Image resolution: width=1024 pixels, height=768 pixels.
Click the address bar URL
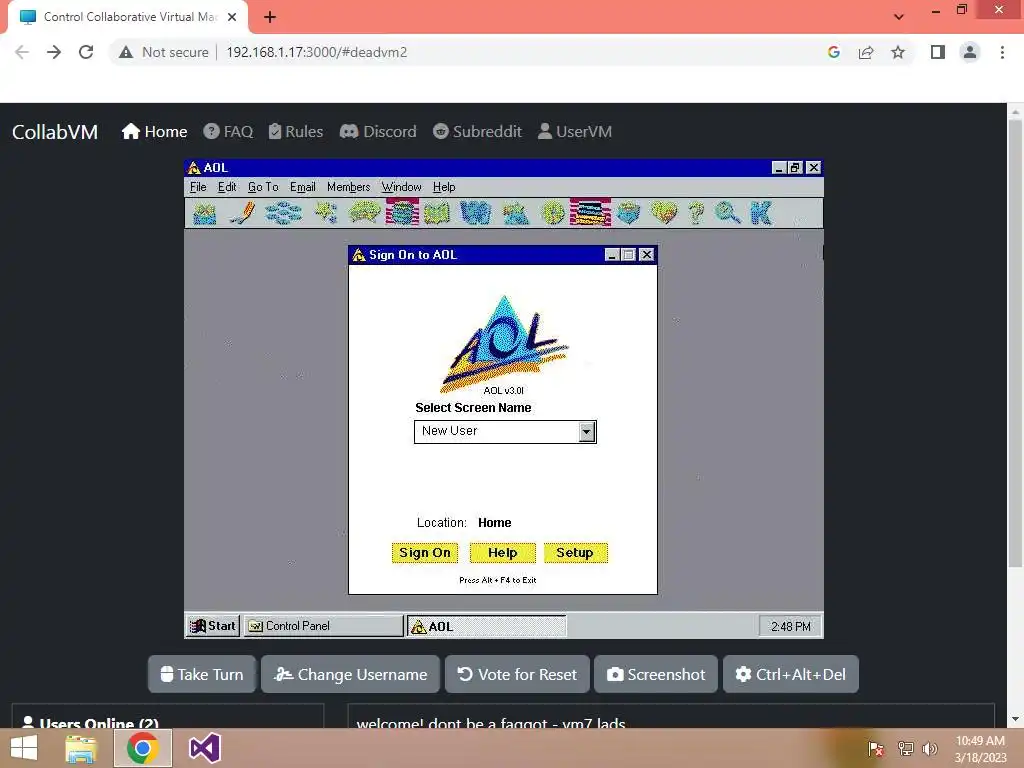click(317, 52)
